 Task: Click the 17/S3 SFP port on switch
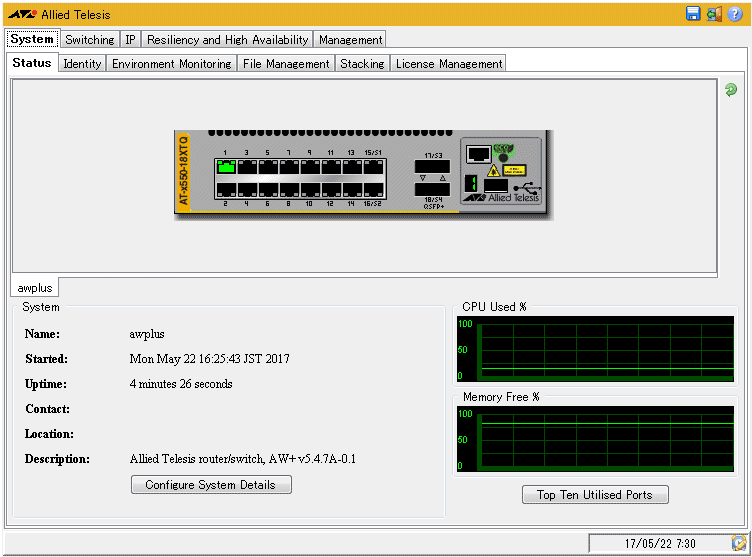click(432, 167)
